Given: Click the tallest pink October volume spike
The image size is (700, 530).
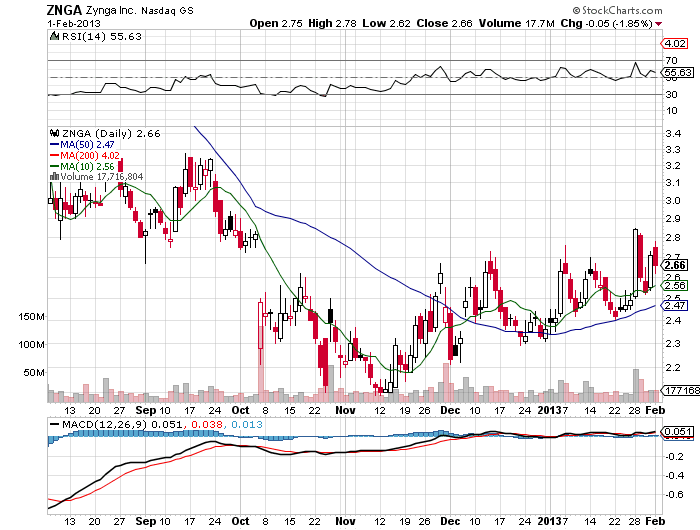Looking at the screenshot, I should click(261, 363).
